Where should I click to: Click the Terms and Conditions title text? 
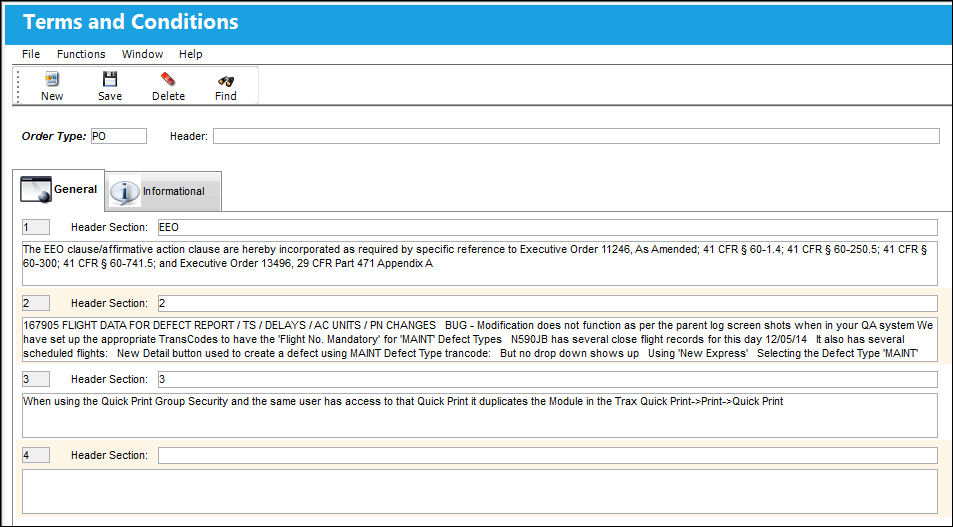point(131,22)
